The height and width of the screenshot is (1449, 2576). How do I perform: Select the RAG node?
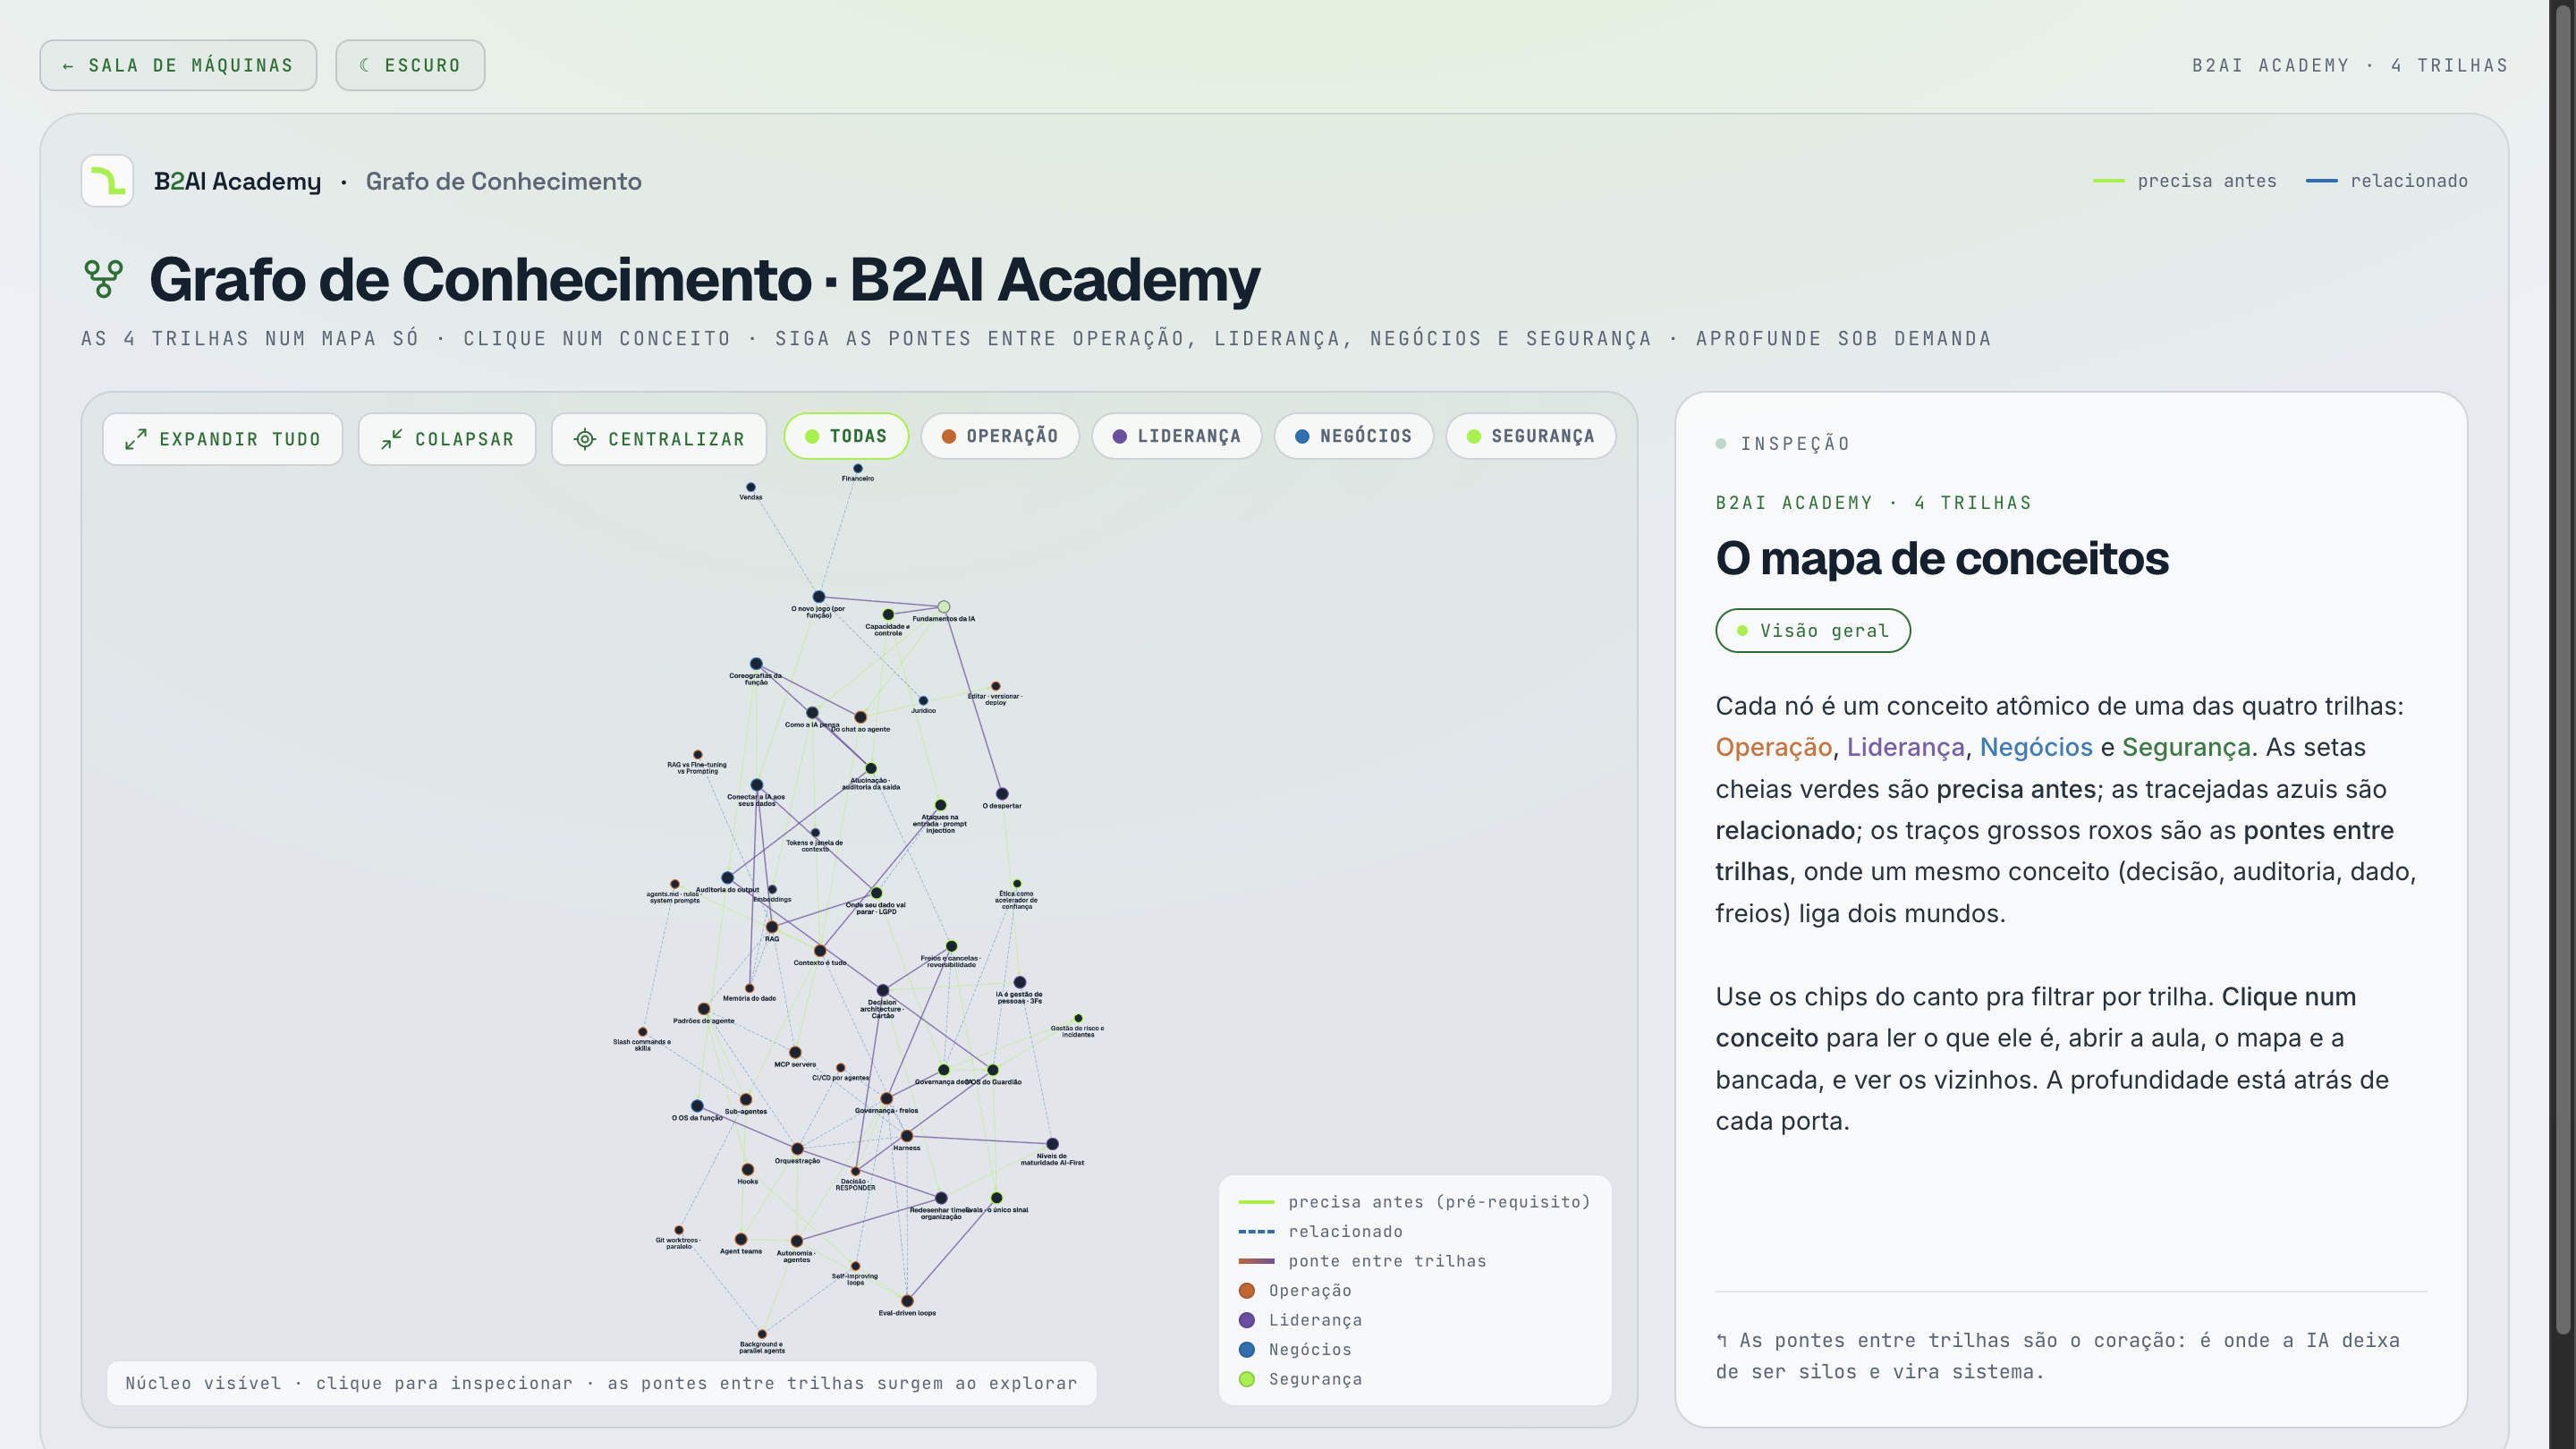(x=771, y=927)
